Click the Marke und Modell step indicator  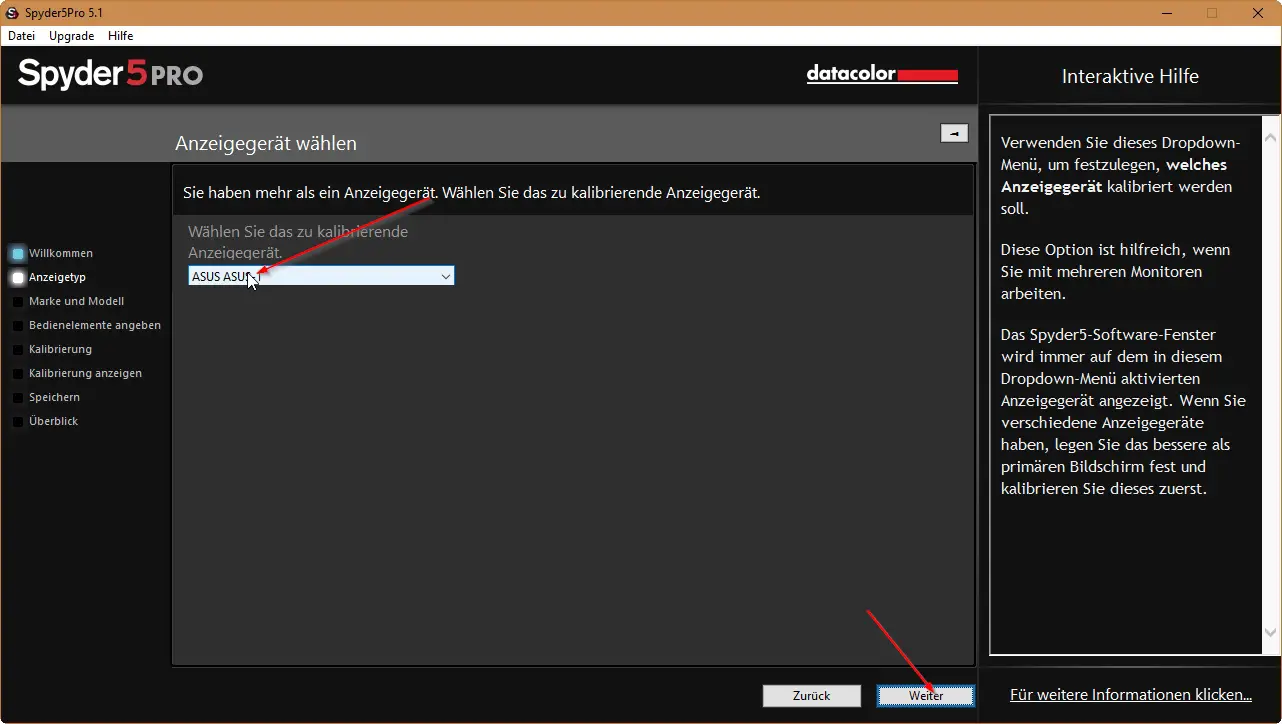point(18,302)
